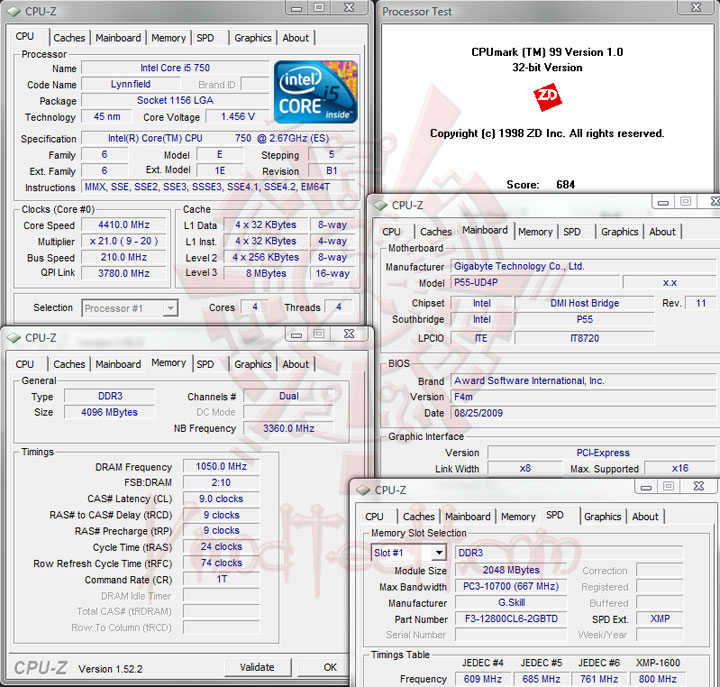Screen dimensions: 720x687
Task: Click BIOS Version value F4m
Action: (x=584, y=397)
